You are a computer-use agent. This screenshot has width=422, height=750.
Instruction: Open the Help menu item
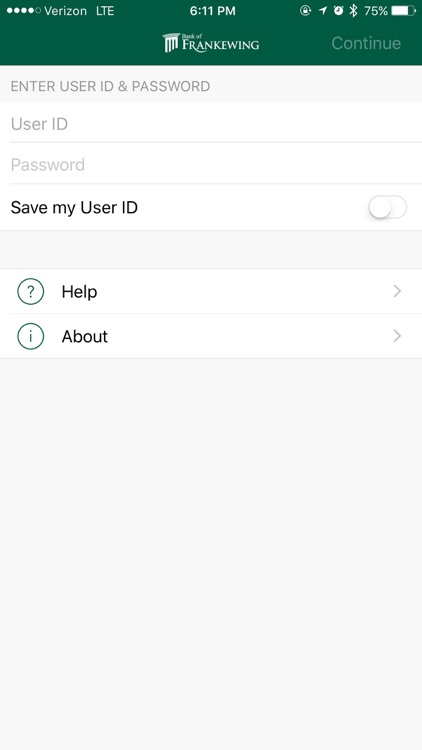(x=211, y=291)
